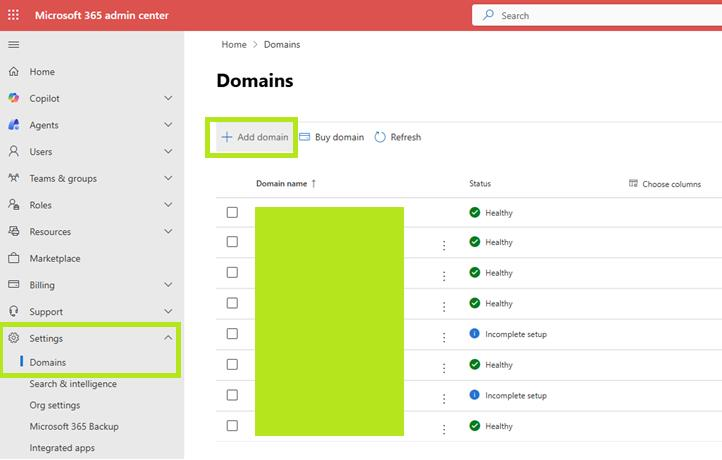Click the Roles icon in sidebar

[x=14, y=204]
